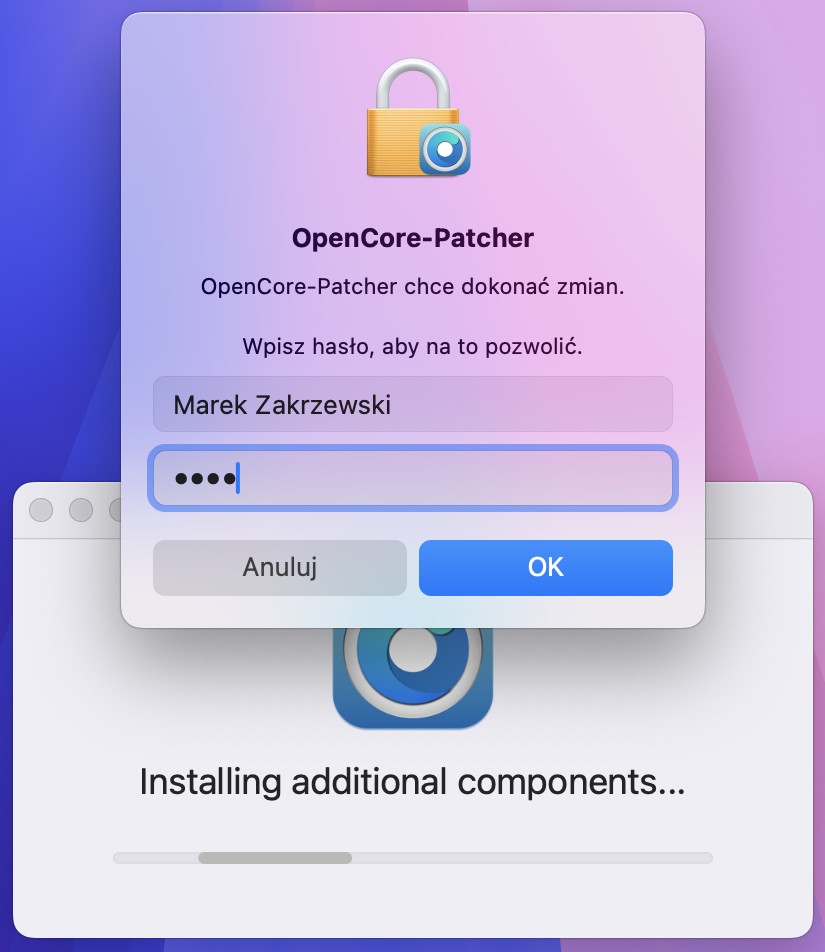The width and height of the screenshot is (825, 952).
Task: Click the 'Installing additional components...' label
Action: [x=413, y=782]
